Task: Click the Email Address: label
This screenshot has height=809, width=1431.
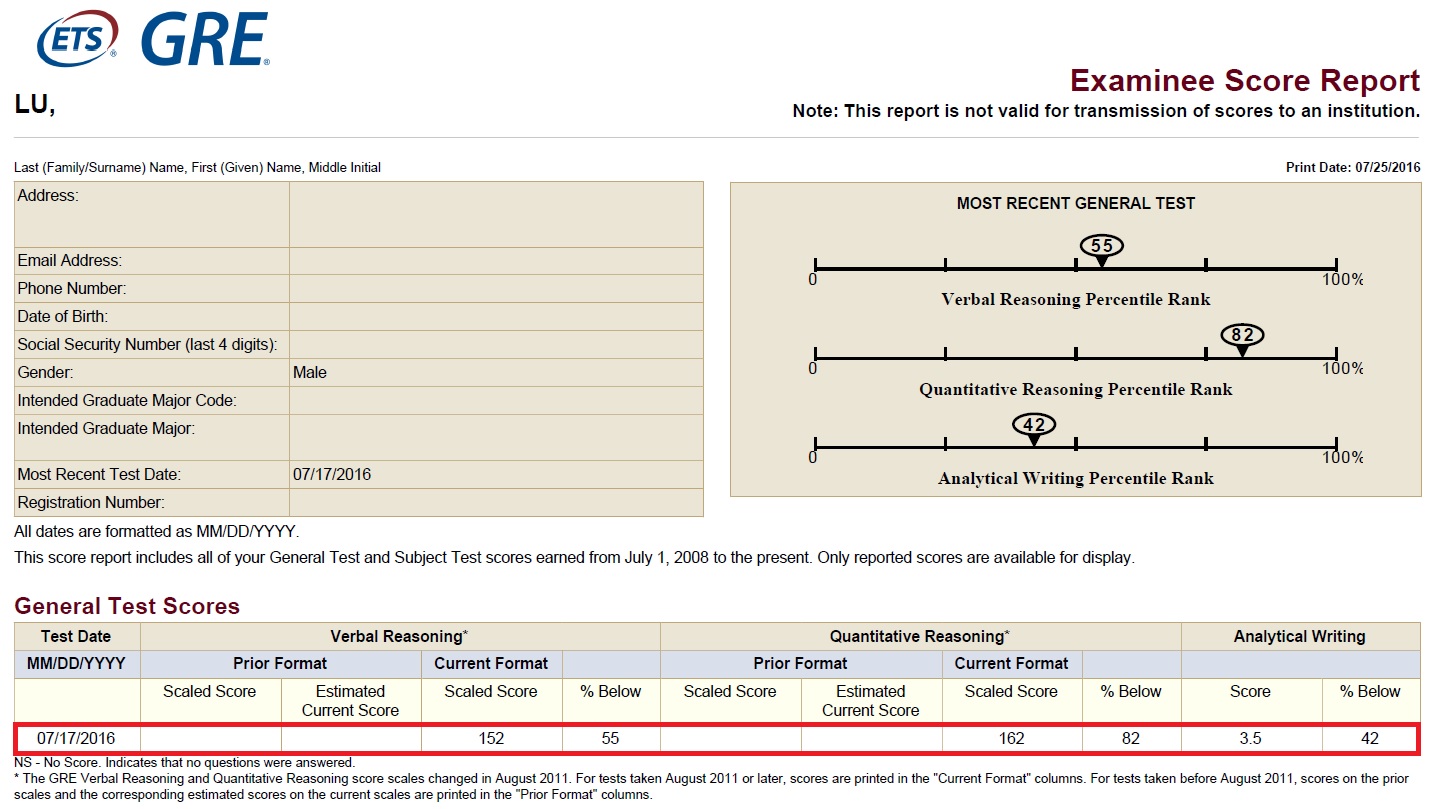Action: tap(69, 261)
